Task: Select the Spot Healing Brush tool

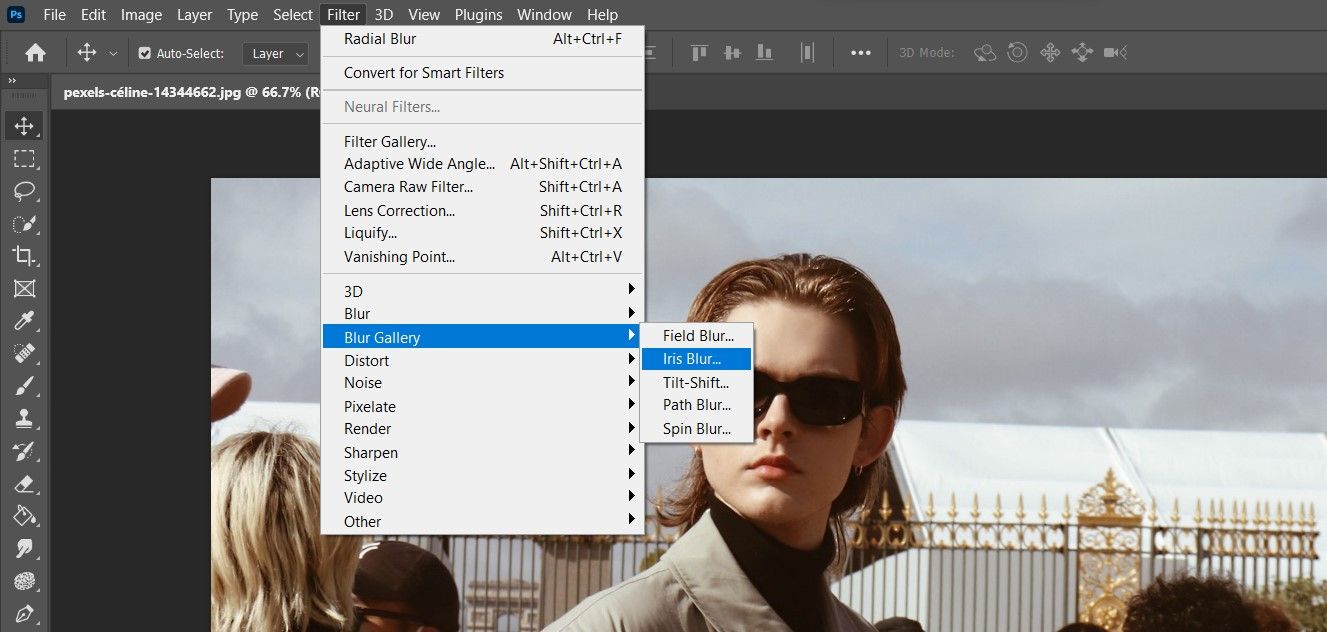Action: [25, 353]
